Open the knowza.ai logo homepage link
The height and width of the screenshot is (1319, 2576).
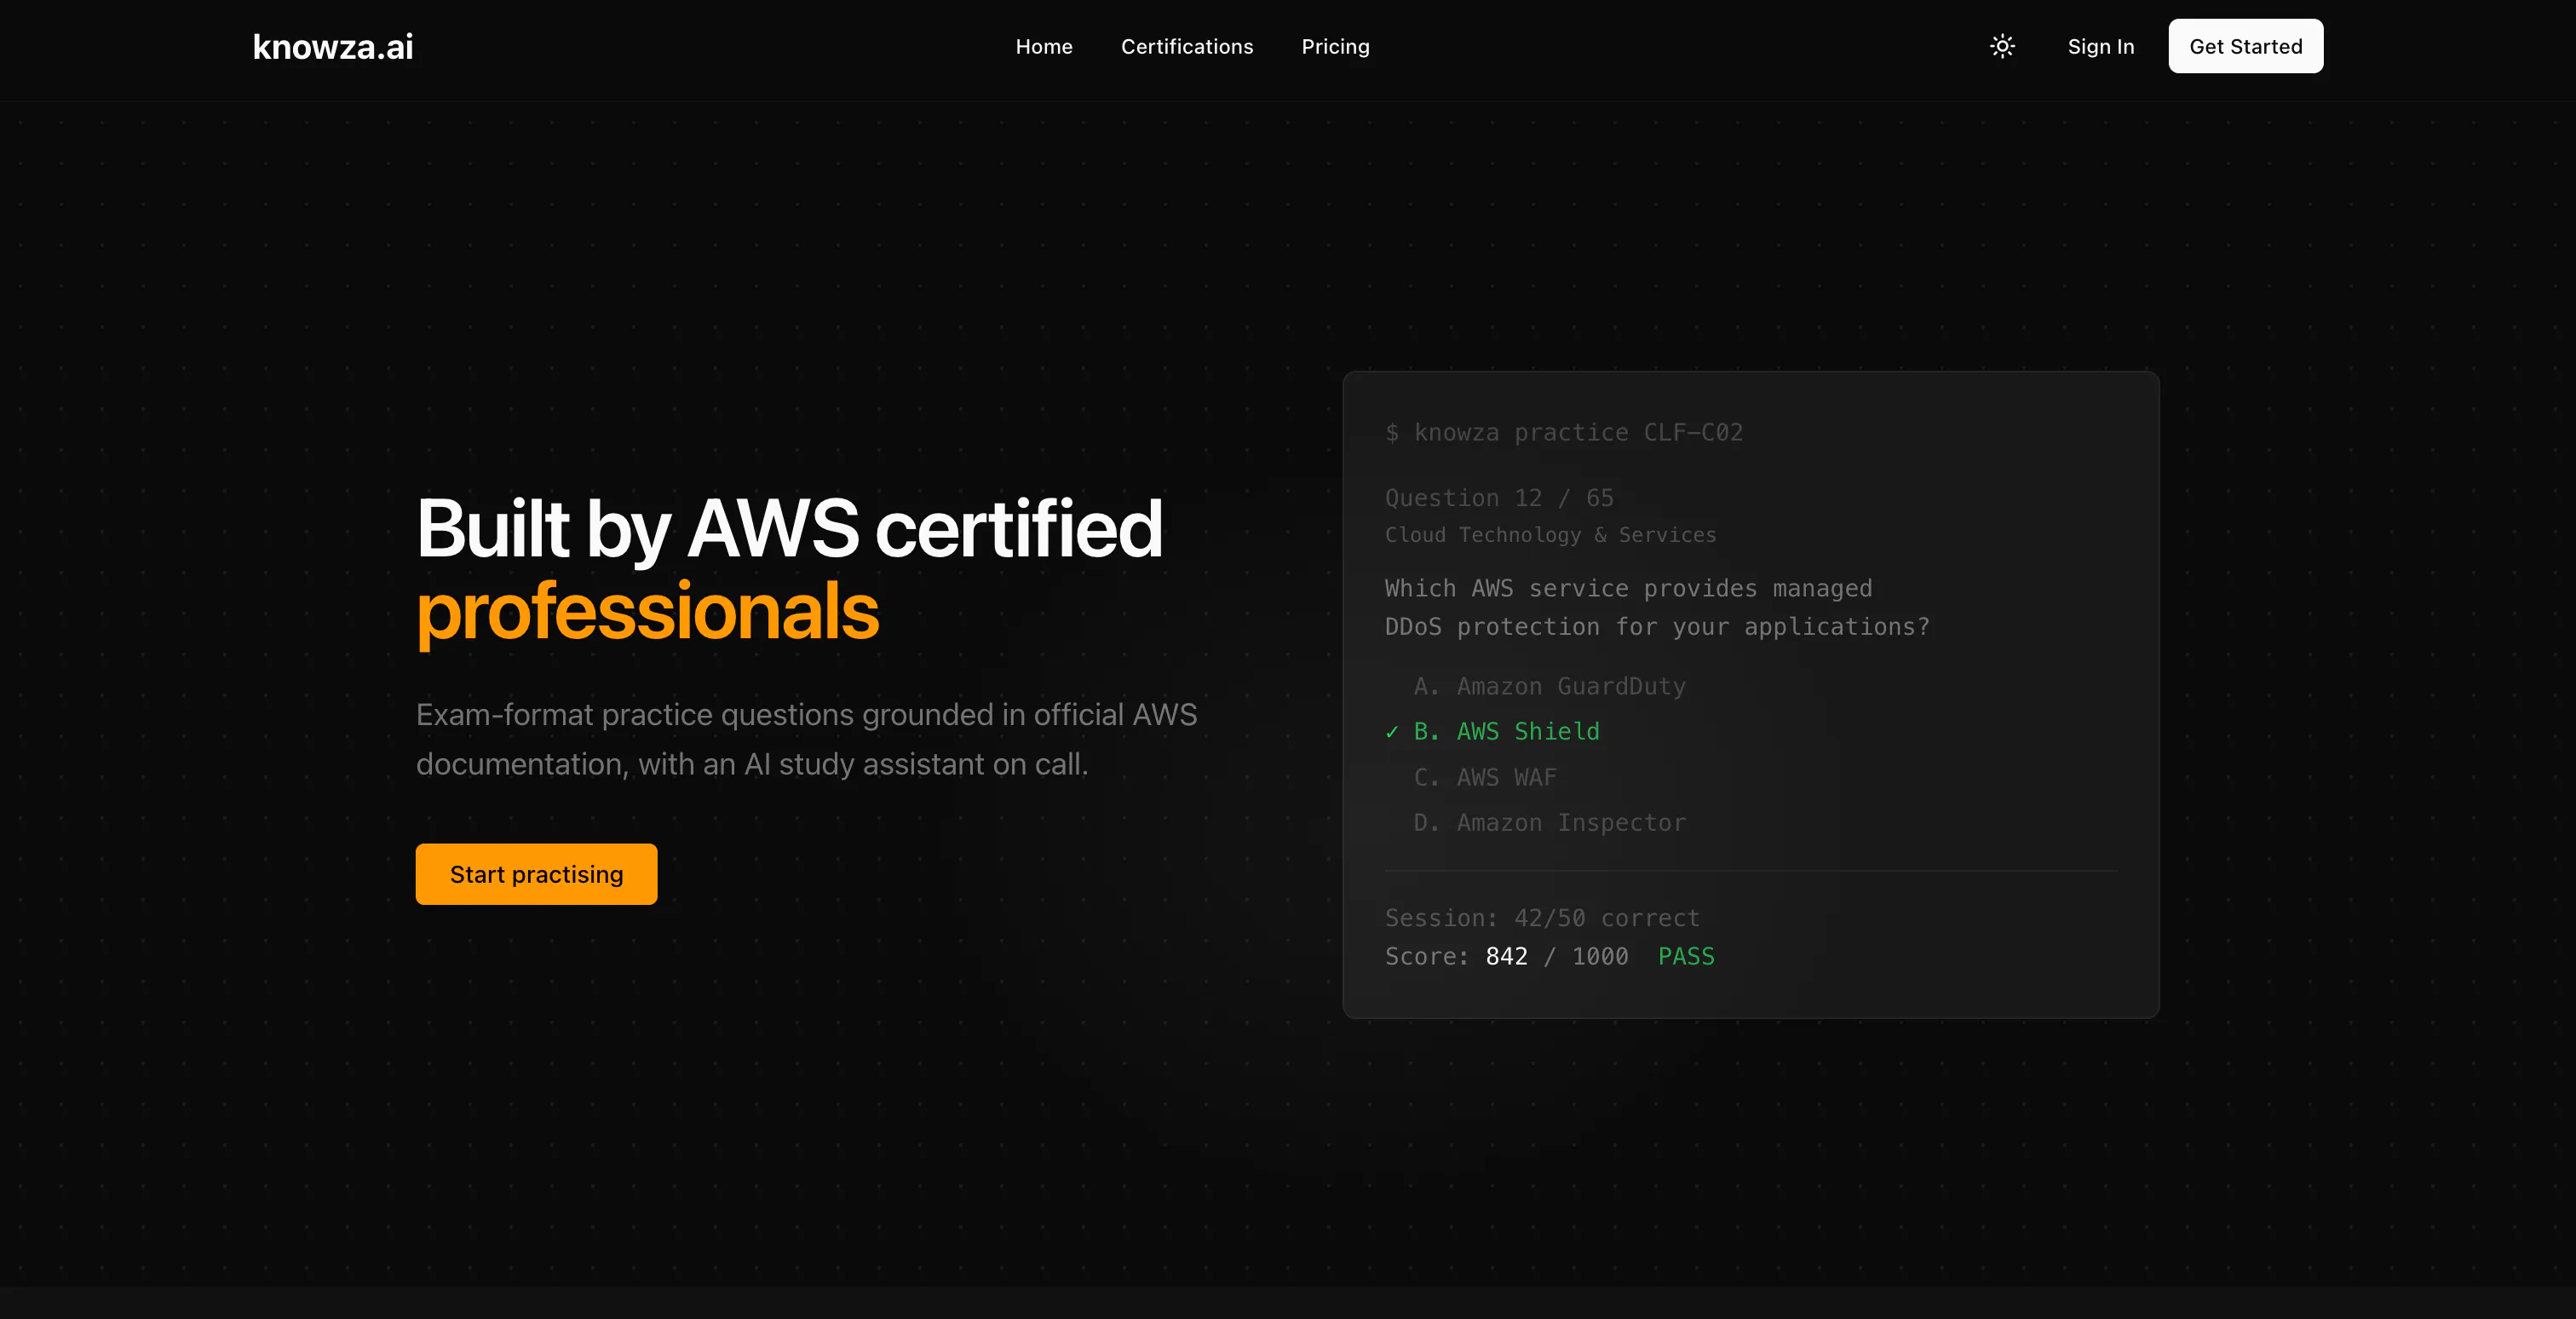[333, 47]
